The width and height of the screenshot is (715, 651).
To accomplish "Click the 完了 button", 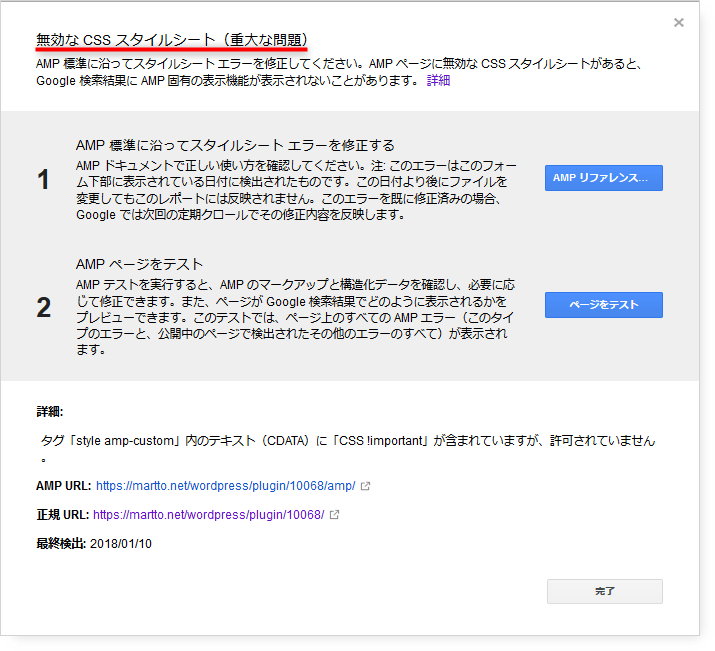I will 604,591.
